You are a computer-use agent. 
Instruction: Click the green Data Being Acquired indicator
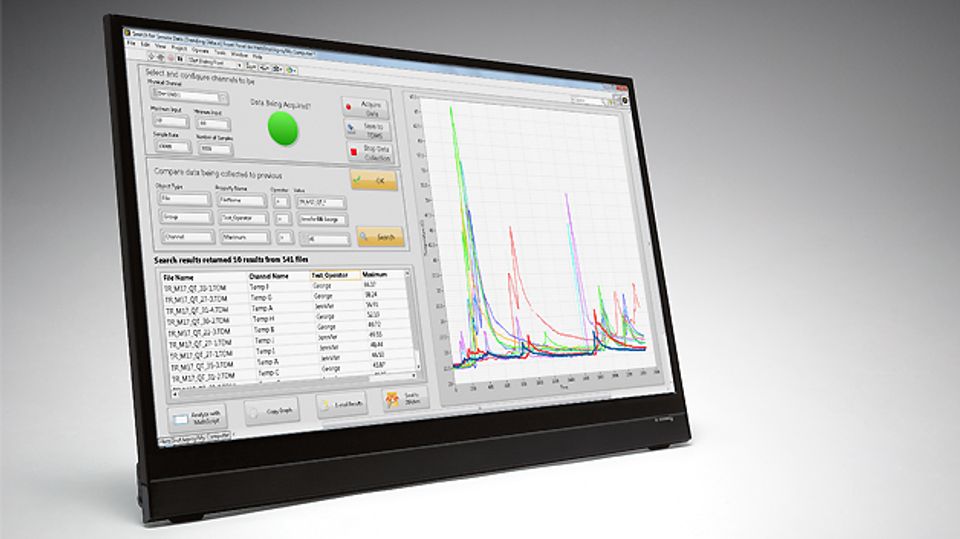(283, 129)
